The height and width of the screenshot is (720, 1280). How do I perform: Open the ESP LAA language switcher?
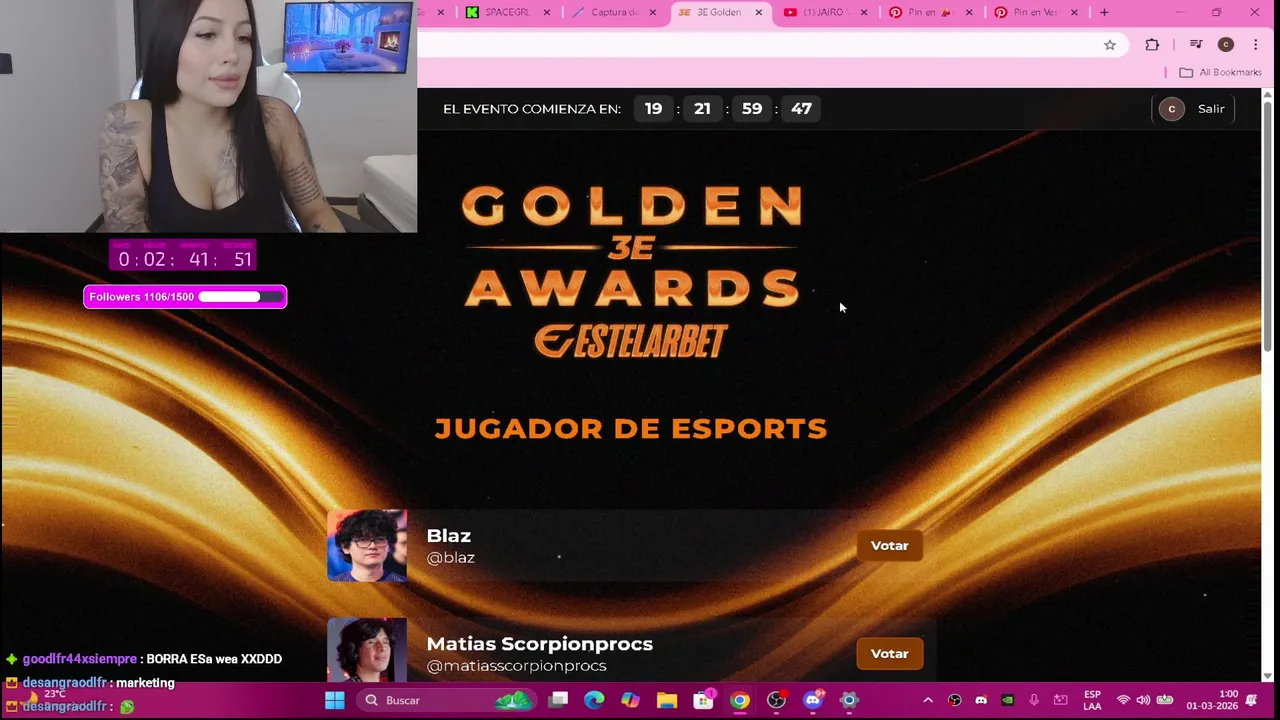1092,700
